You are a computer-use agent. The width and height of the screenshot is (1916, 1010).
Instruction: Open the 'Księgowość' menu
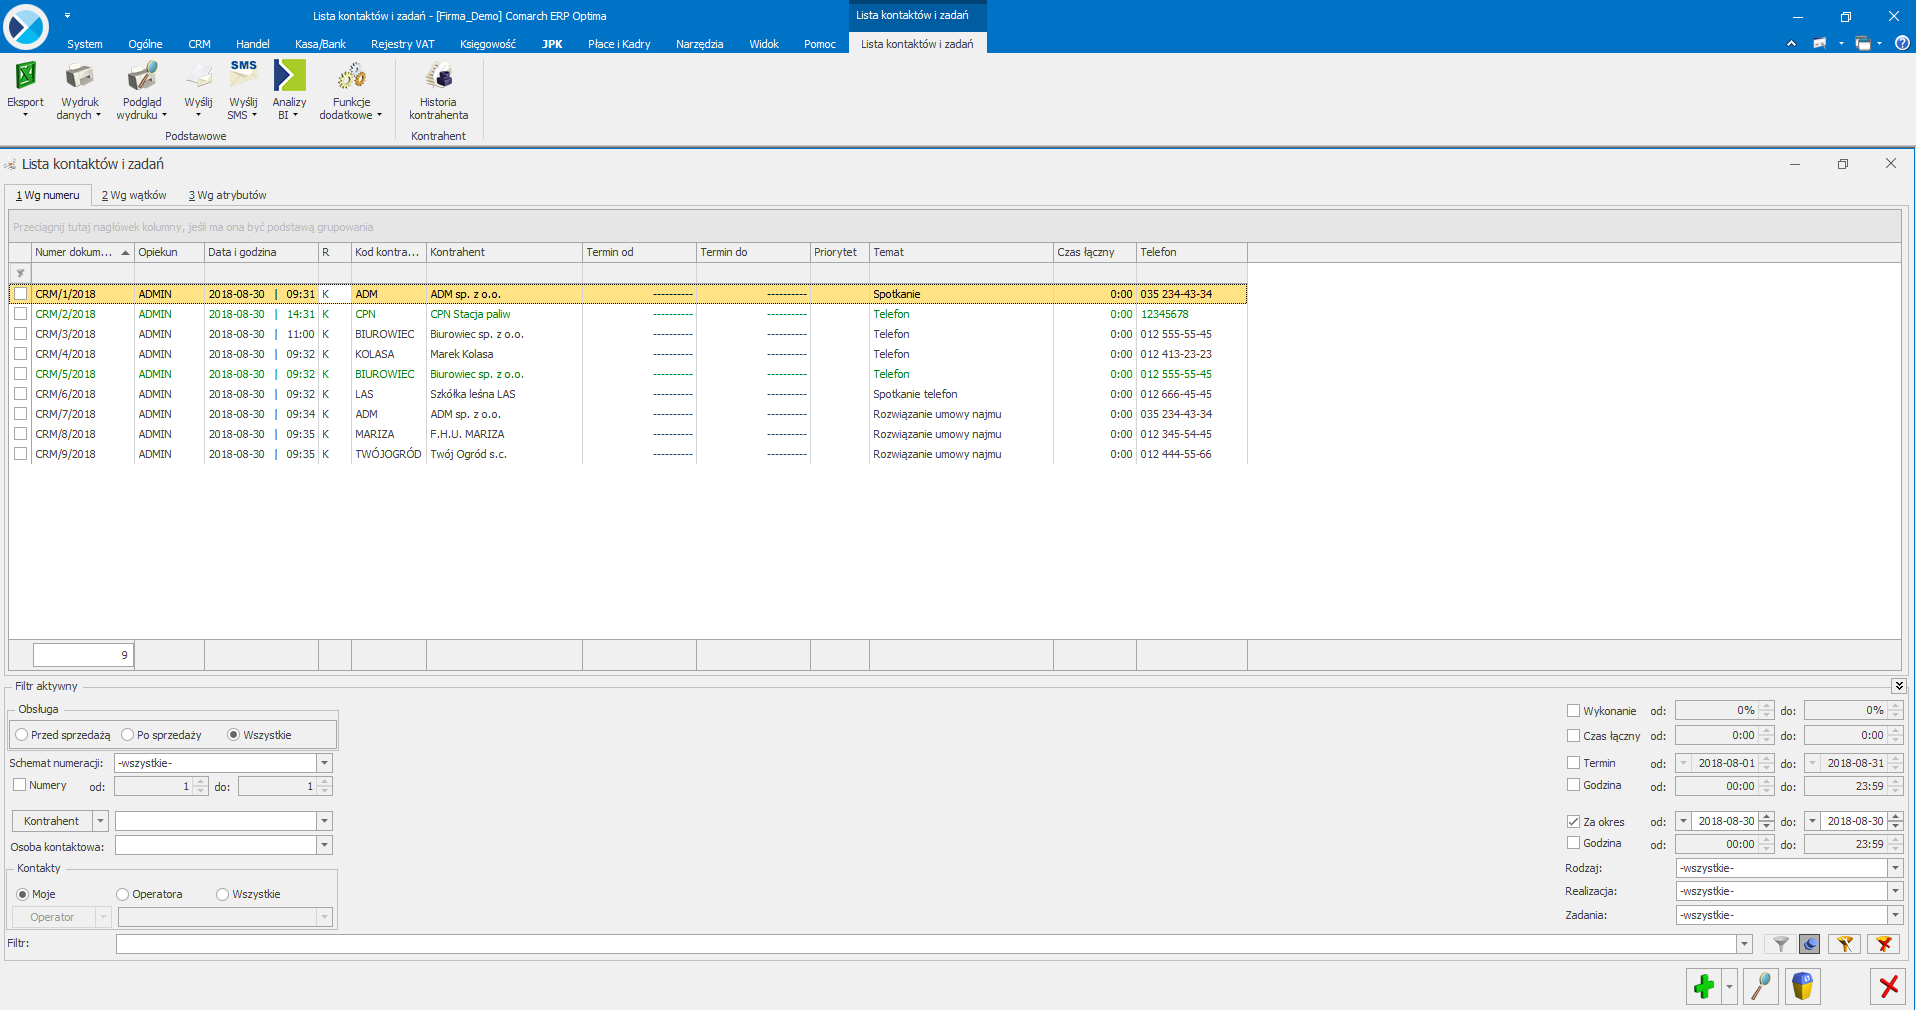(x=487, y=44)
